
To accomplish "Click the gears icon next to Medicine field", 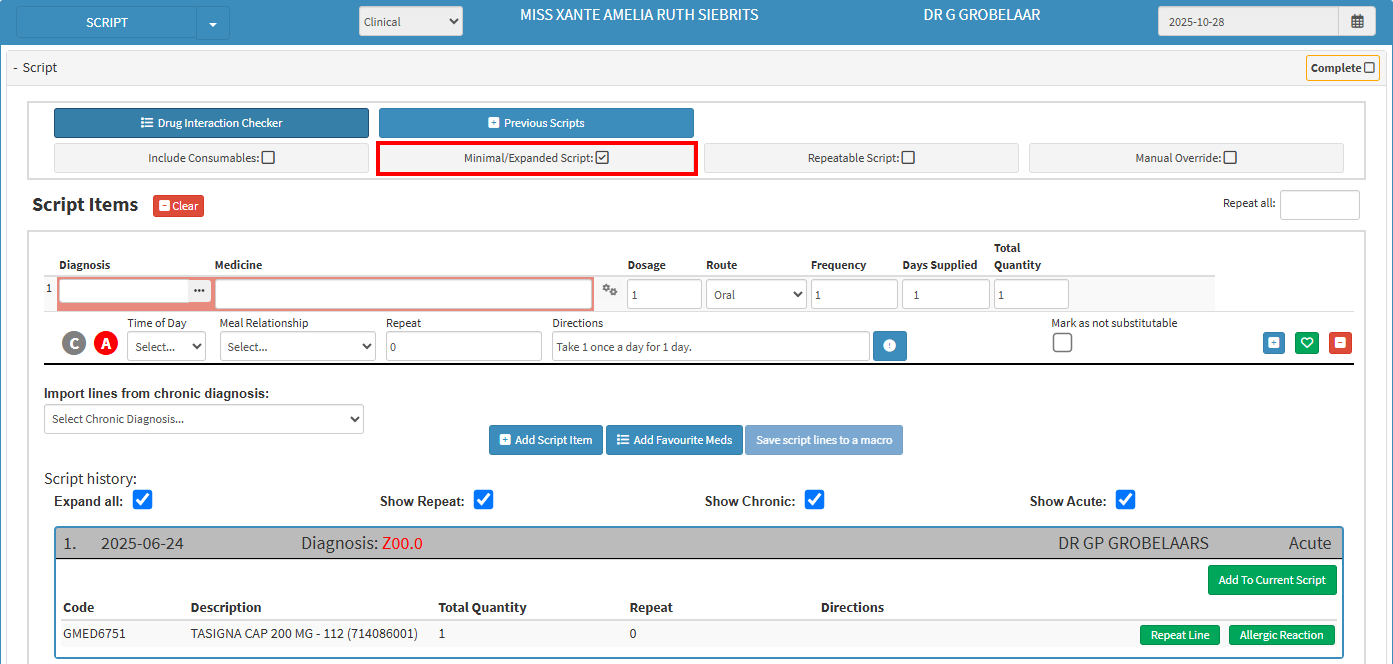I will (609, 290).
